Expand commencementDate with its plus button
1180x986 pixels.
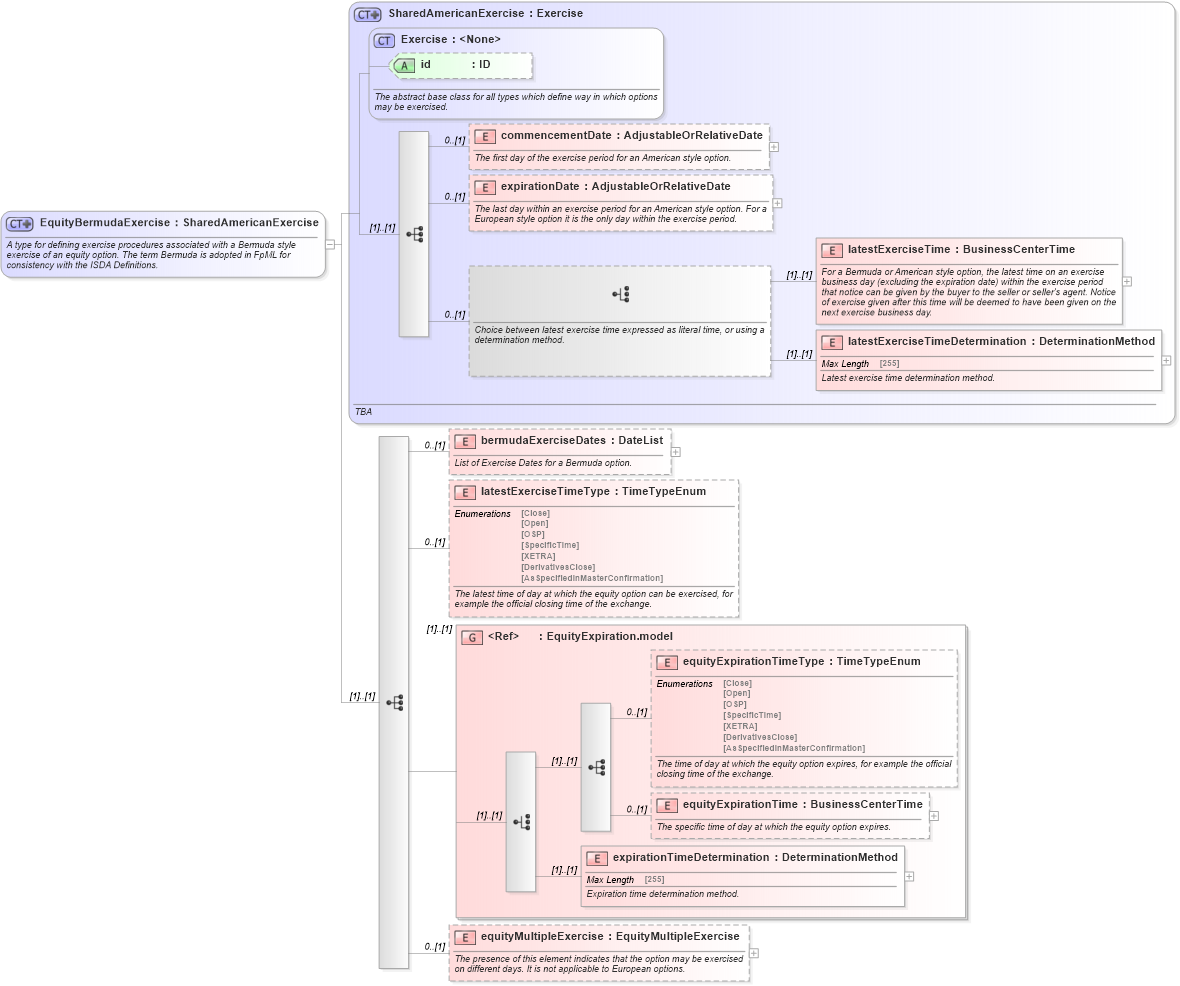point(773,146)
